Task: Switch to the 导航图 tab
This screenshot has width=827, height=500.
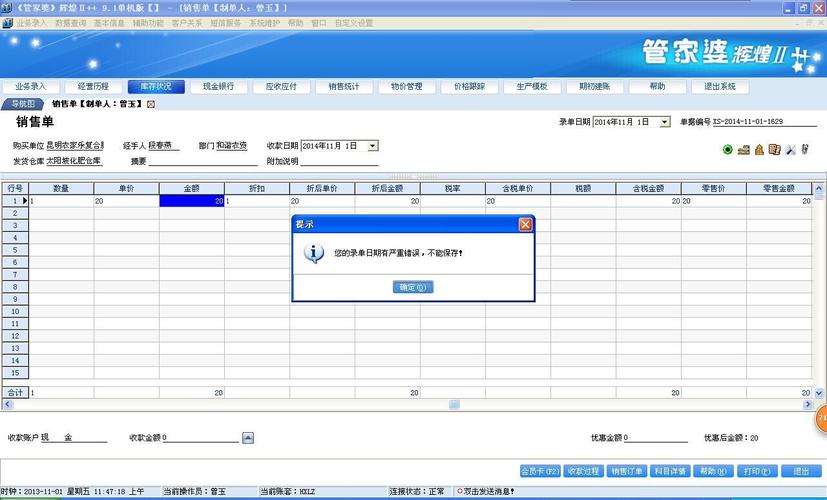Action: pos(22,104)
